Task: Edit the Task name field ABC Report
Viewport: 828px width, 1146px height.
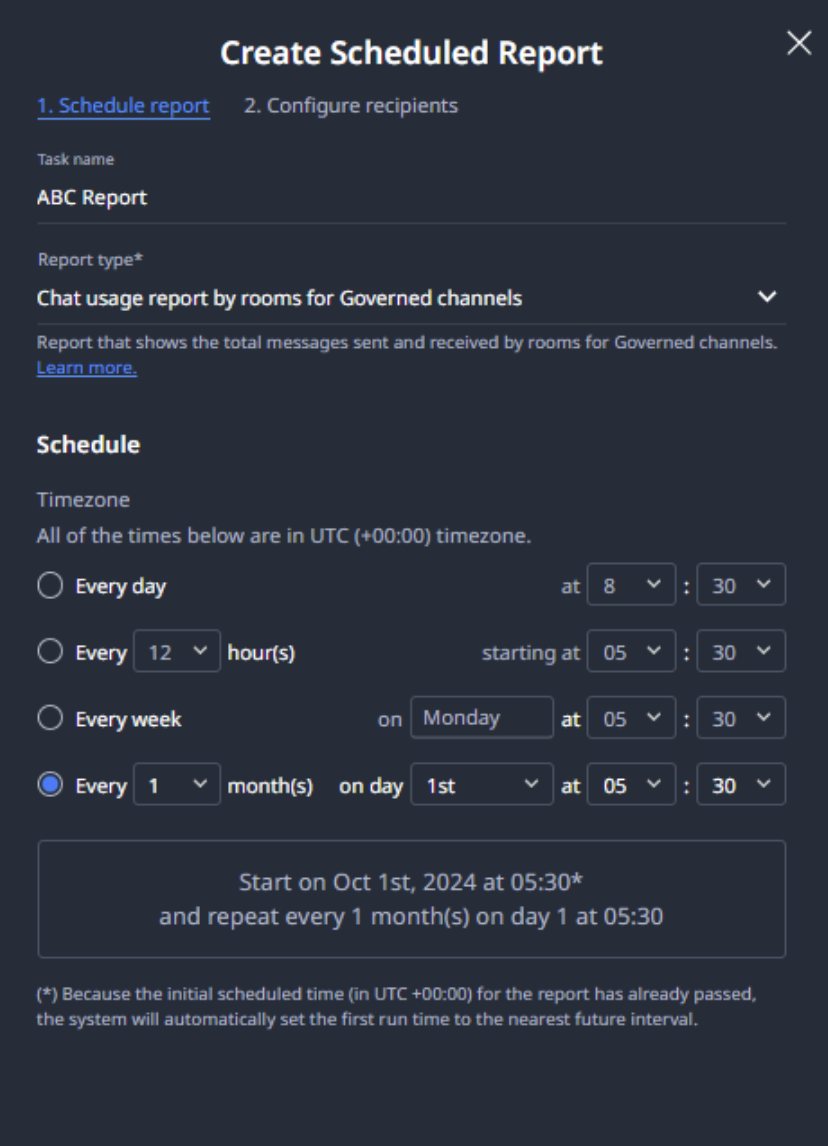Action: 411,197
